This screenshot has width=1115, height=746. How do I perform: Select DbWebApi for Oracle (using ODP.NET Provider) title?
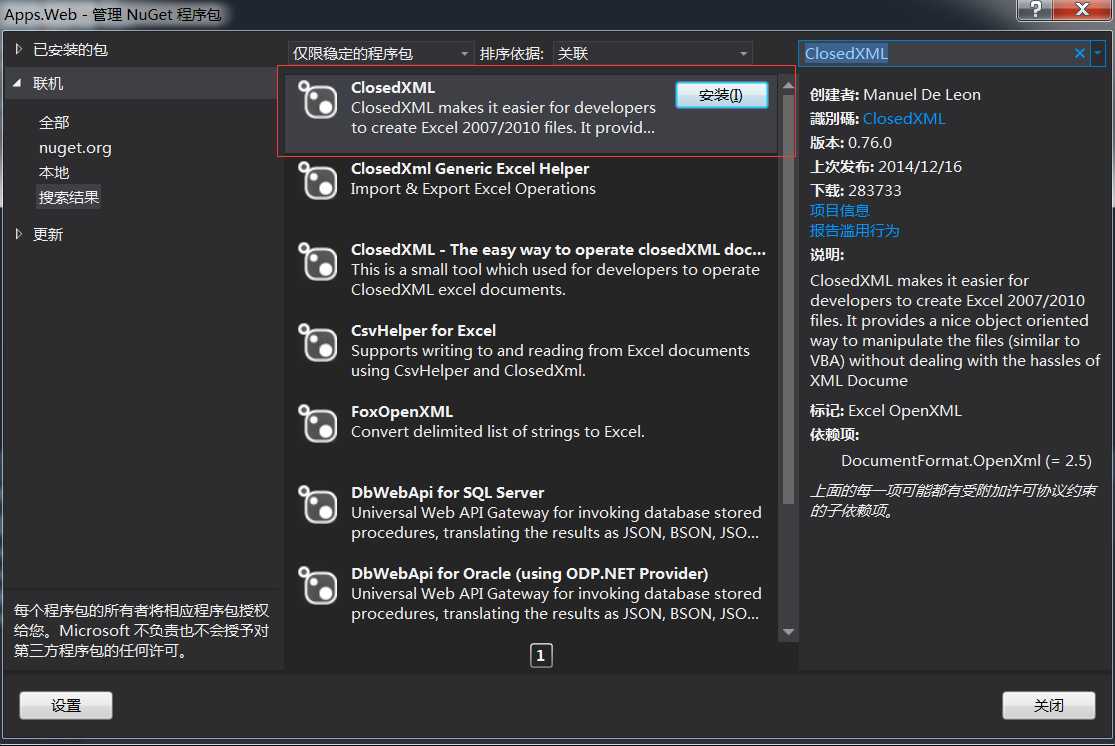(x=530, y=574)
